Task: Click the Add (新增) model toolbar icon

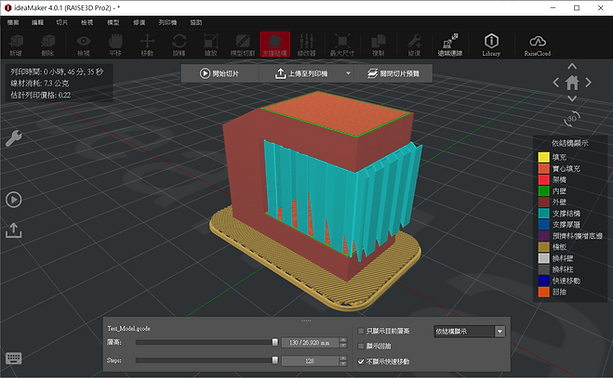Action: pyautogui.click(x=16, y=45)
